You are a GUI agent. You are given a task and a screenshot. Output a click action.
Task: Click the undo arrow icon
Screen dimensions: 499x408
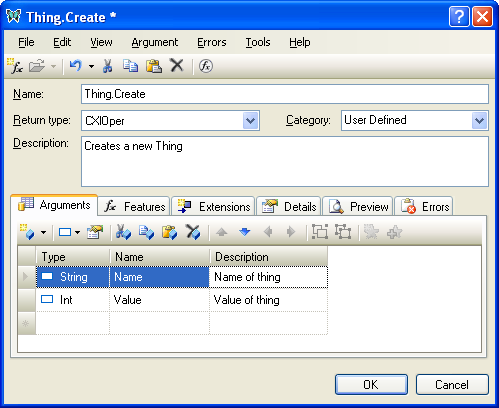click(75, 66)
